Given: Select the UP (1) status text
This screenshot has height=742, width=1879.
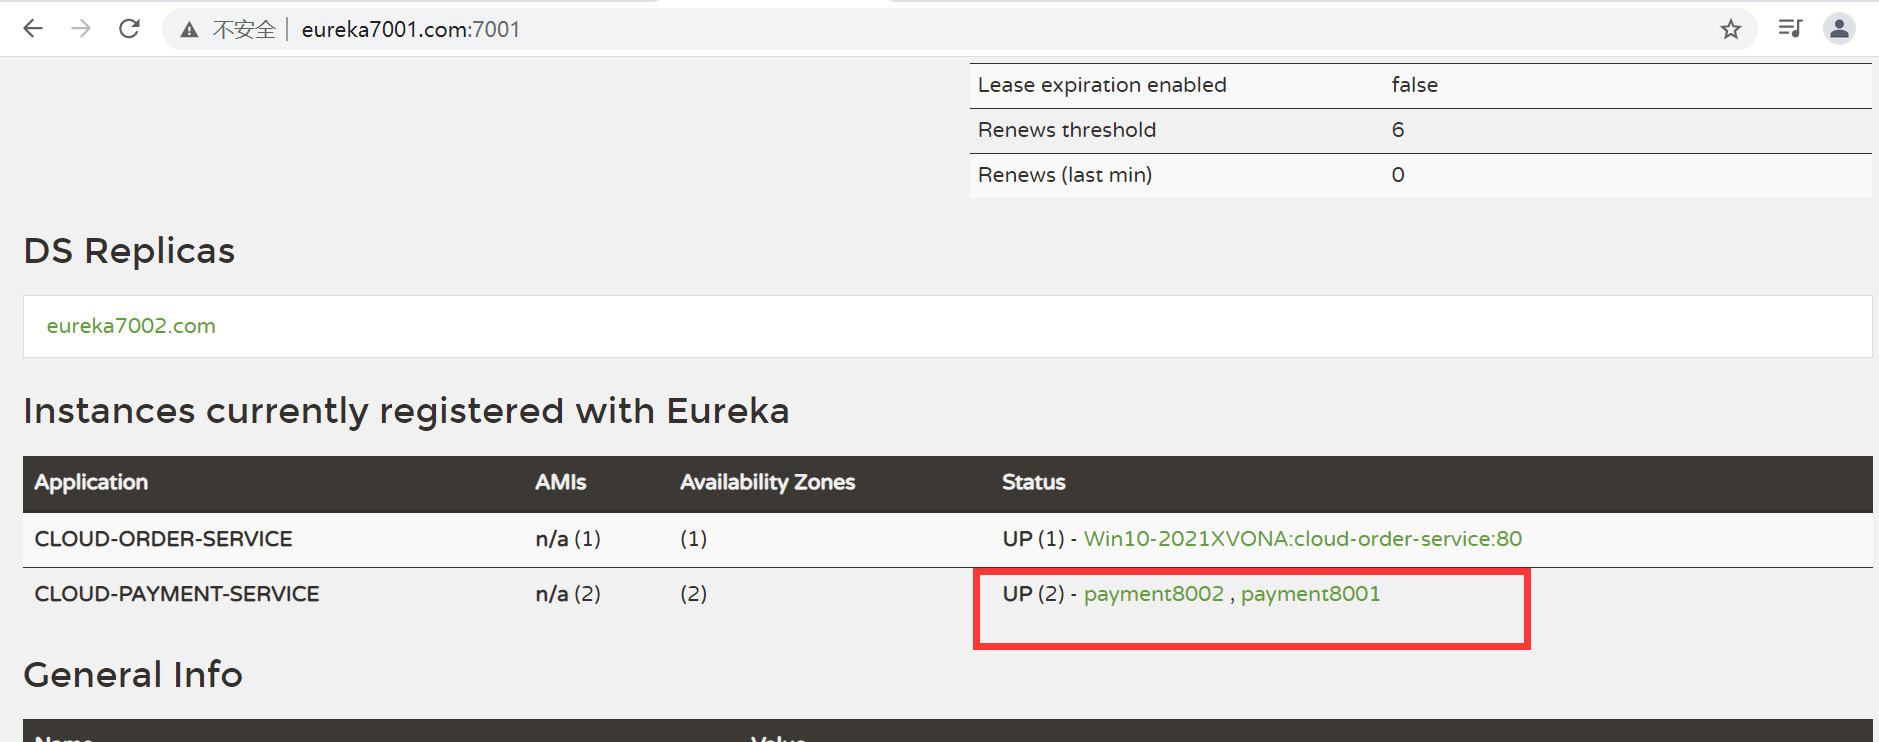Looking at the screenshot, I should tap(1034, 539).
